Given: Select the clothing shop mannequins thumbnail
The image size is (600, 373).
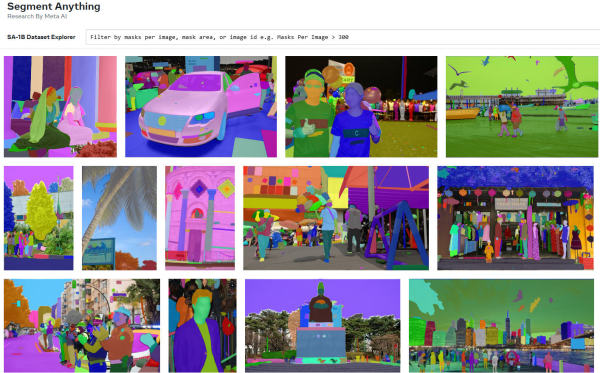Looking at the screenshot, I should 515,218.
